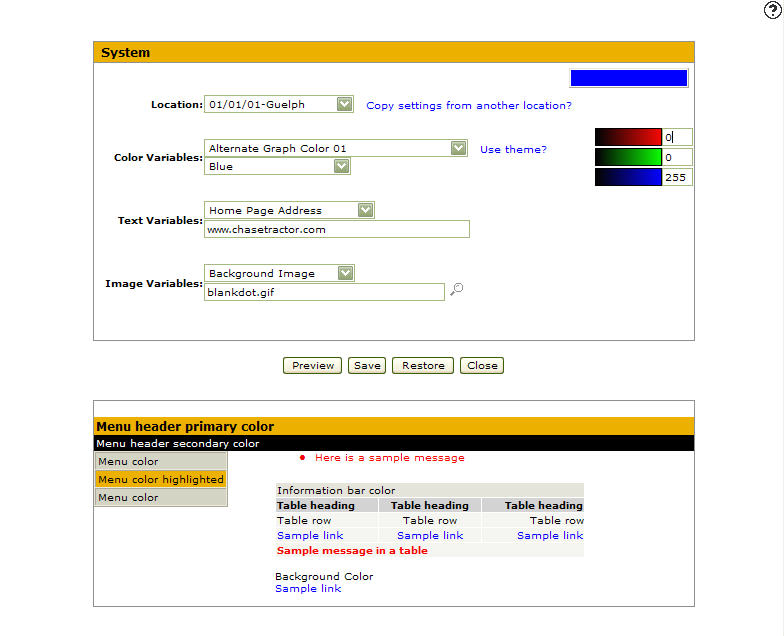The image size is (784, 636).
Task: Expand the Home Page Address dropdown
Action: click(x=365, y=210)
